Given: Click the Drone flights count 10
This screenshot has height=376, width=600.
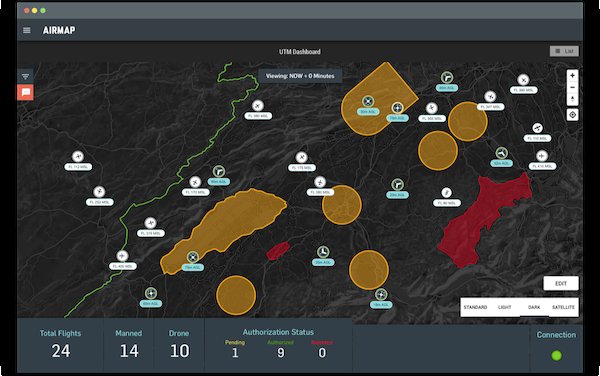Looking at the screenshot, I should [x=179, y=351].
